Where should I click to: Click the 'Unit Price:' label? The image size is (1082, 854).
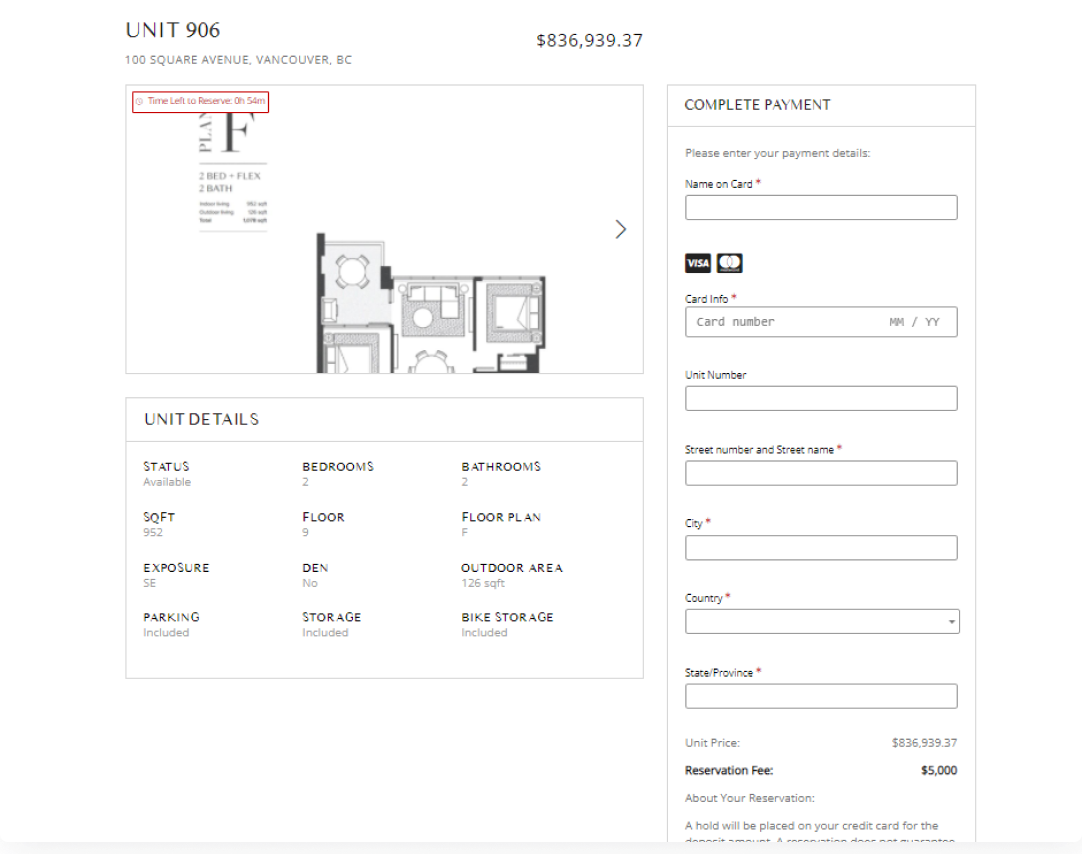(712, 743)
